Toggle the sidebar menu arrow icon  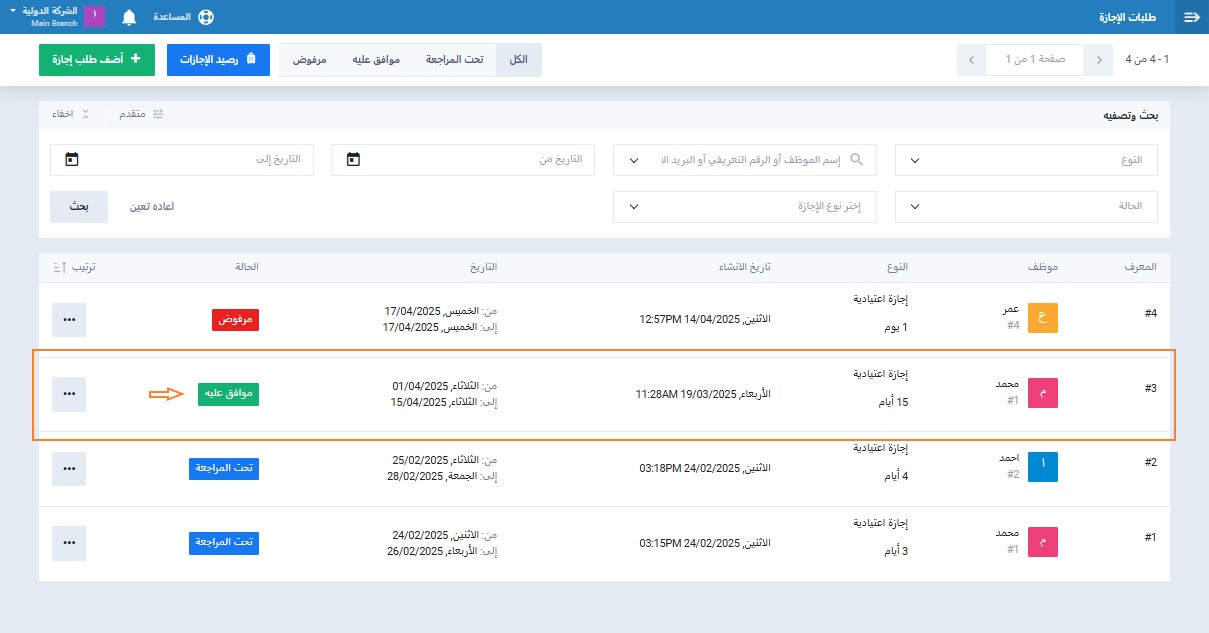(1191, 17)
